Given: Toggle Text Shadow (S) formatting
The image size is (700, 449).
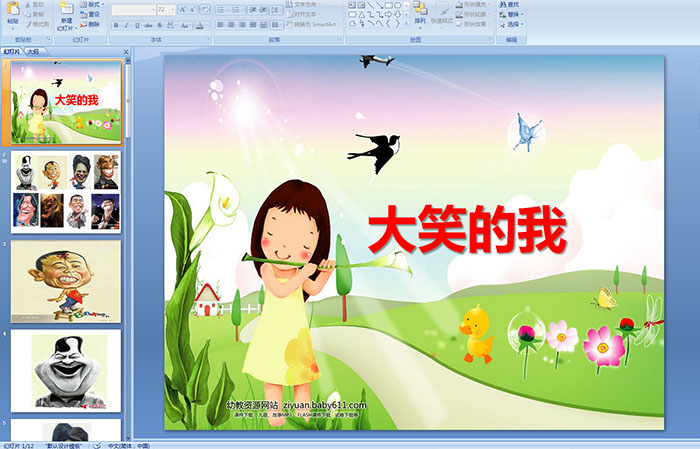Looking at the screenshot, I should 159,25.
